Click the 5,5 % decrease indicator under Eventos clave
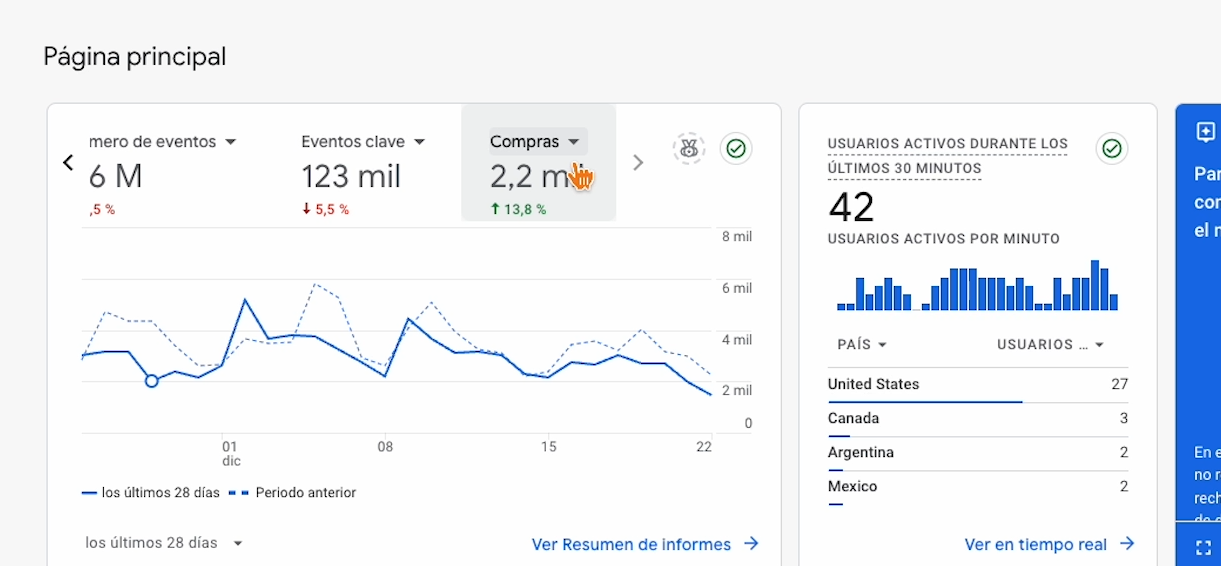 (325, 209)
